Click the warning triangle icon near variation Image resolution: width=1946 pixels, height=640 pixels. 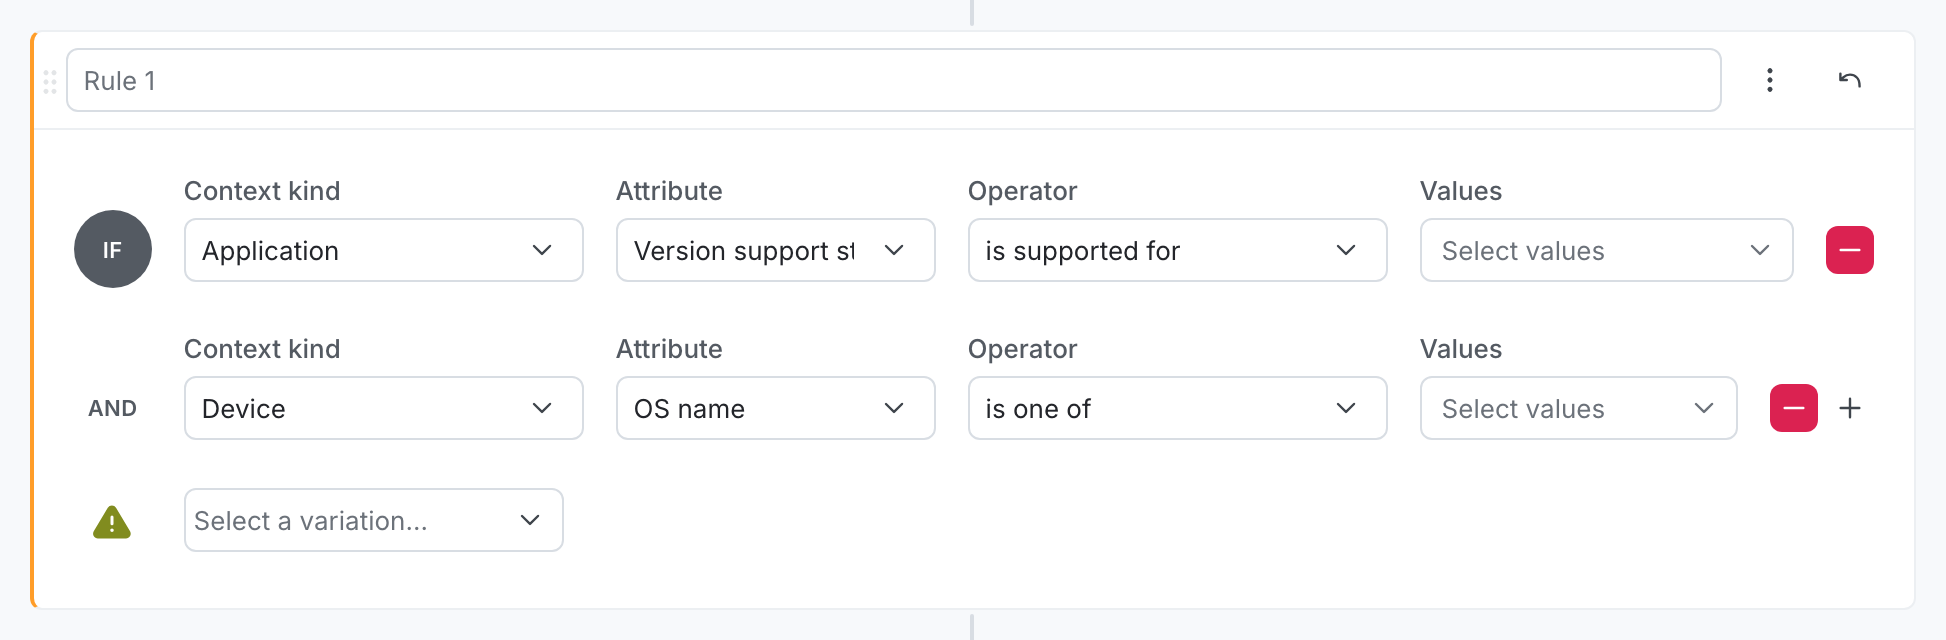(112, 521)
